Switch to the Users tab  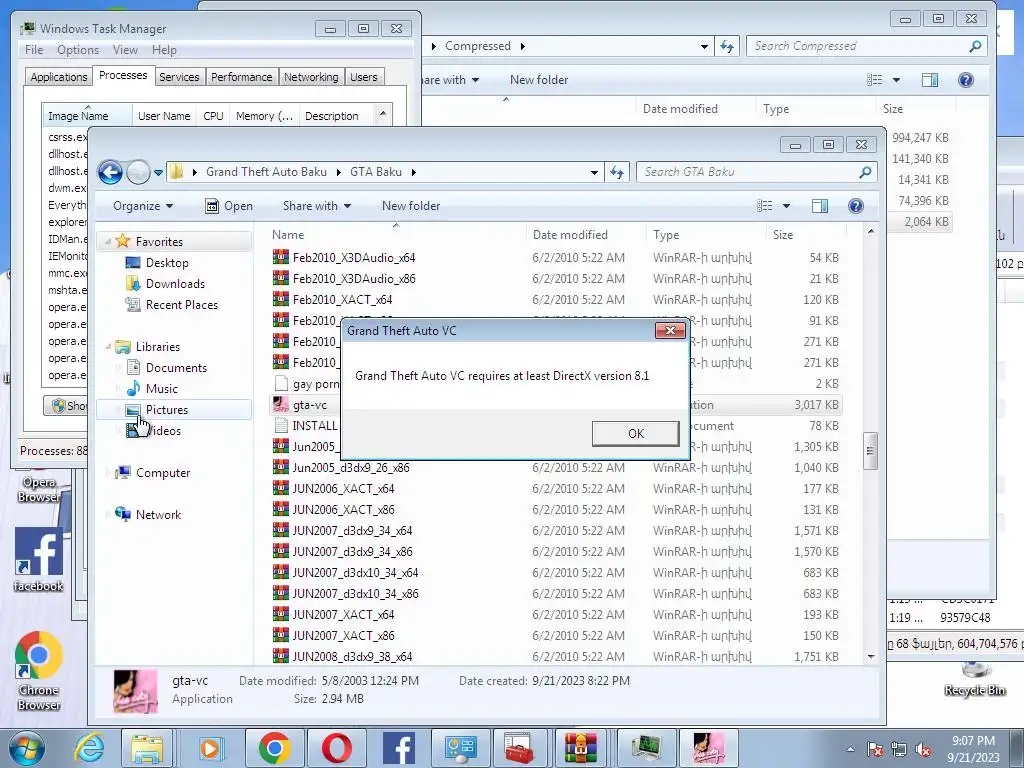pos(363,77)
